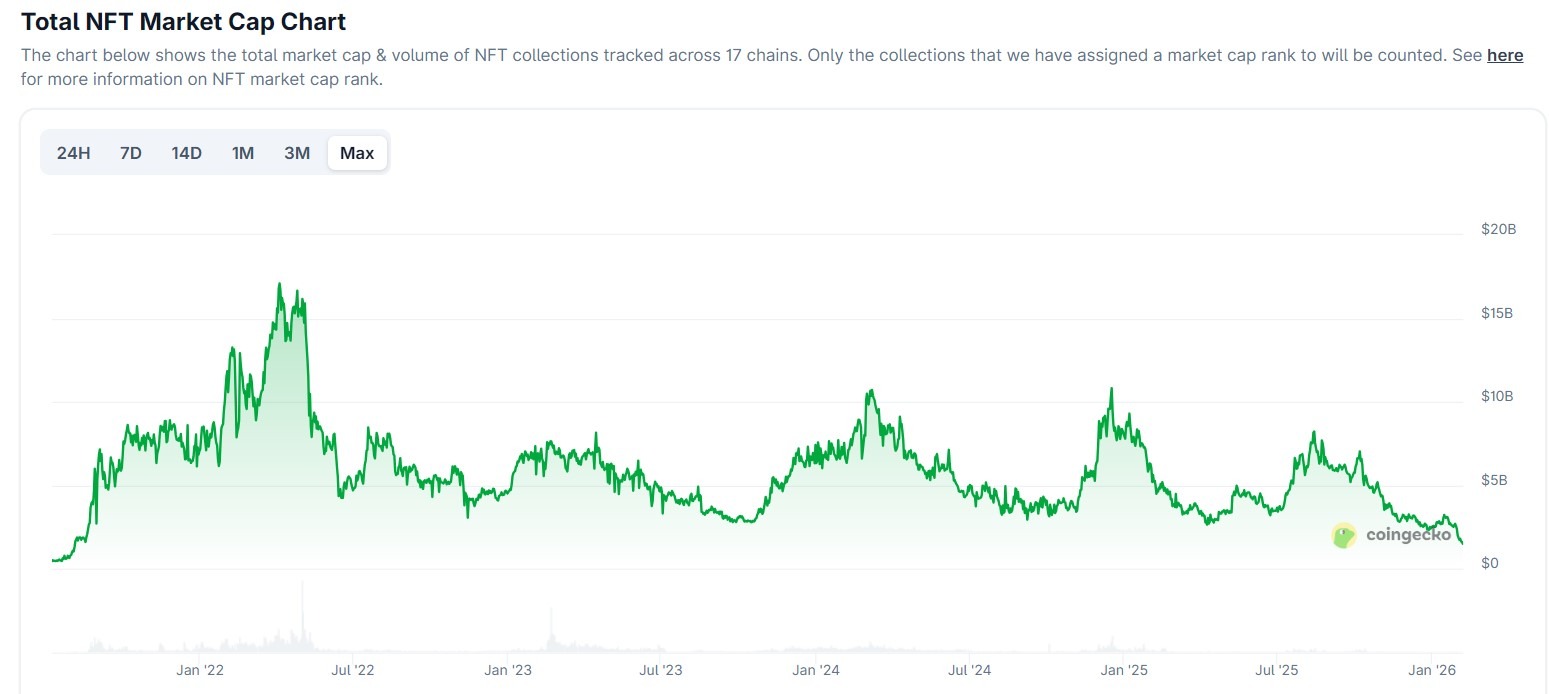Screen dimensions: 1549x694
Task: Click the Jan '22 axis label
Action: click(x=200, y=670)
